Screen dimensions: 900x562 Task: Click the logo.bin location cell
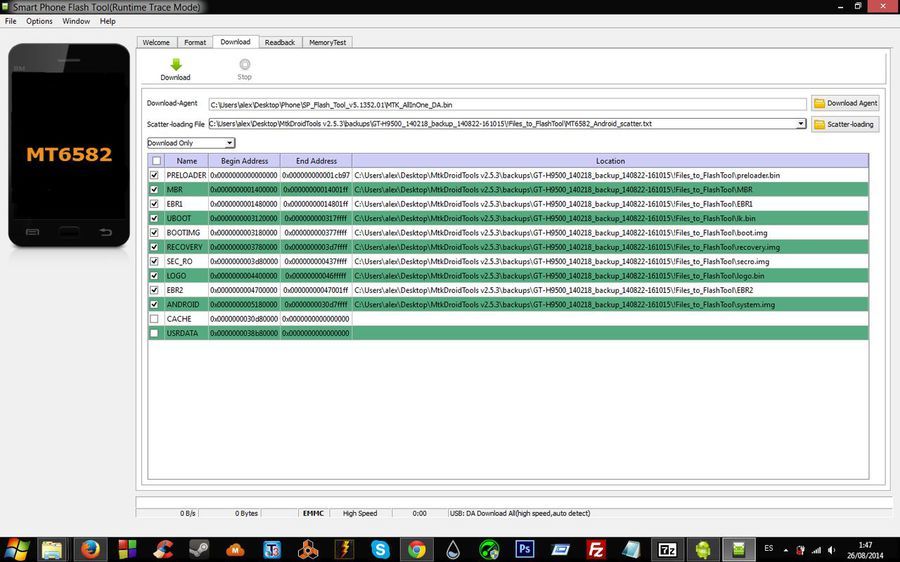tap(610, 276)
